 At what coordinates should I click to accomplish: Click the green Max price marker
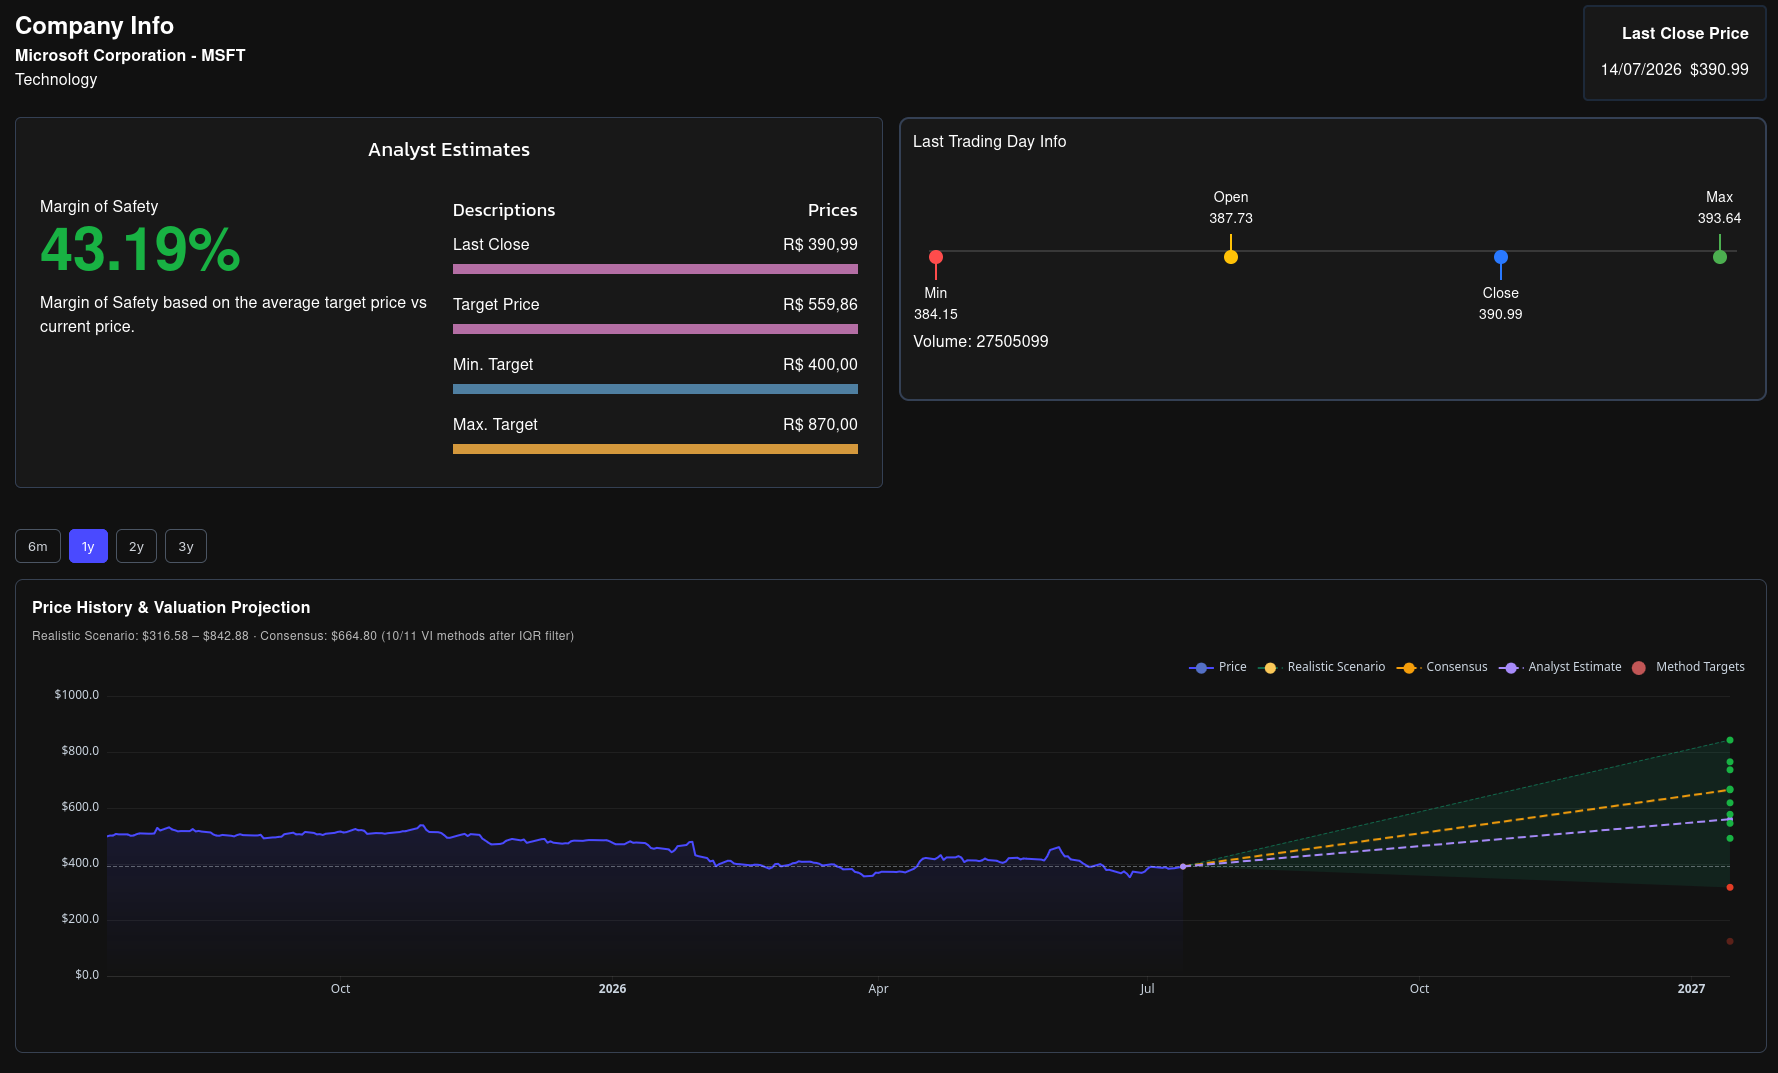(x=1720, y=257)
